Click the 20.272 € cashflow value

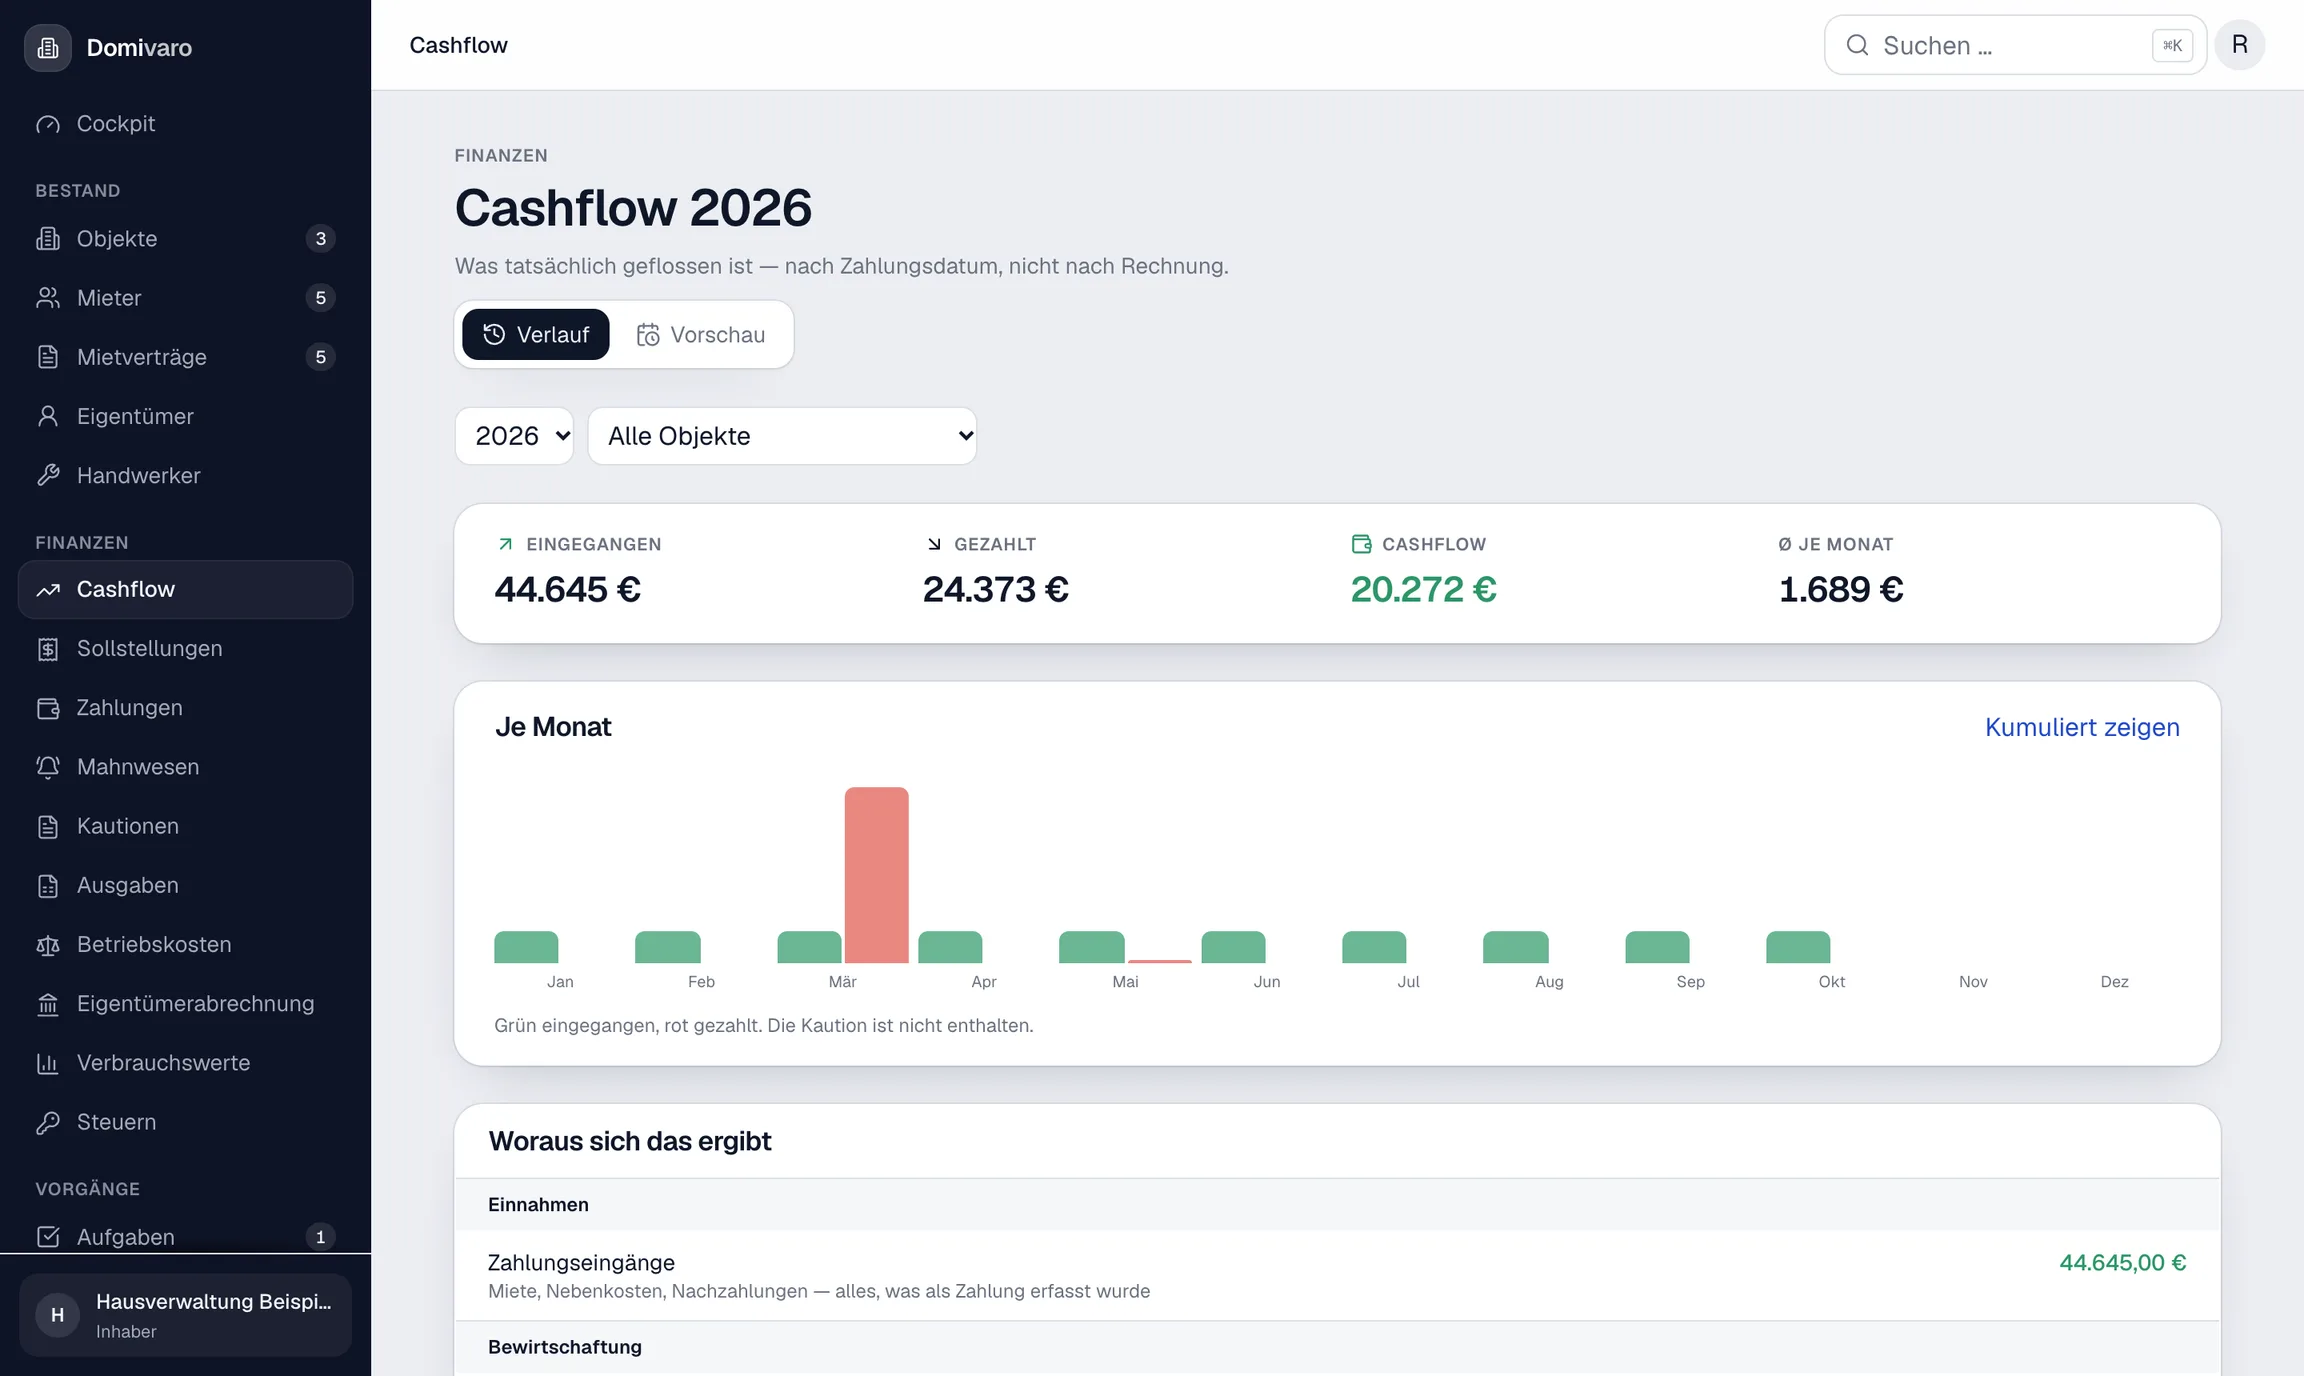(x=1424, y=590)
